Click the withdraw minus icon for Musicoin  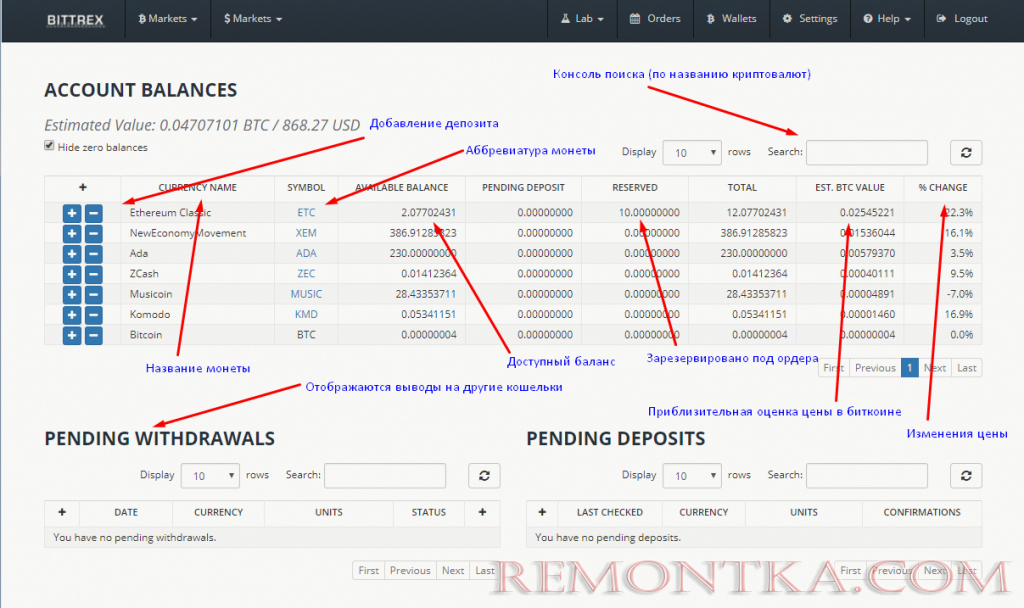click(x=93, y=295)
